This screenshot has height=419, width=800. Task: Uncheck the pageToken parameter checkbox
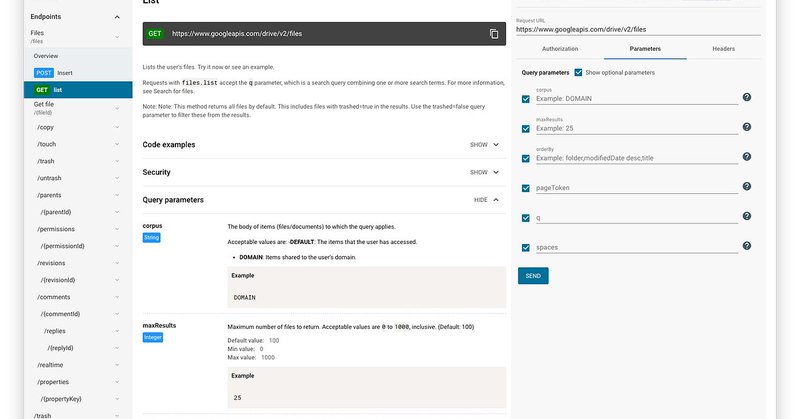coord(526,188)
